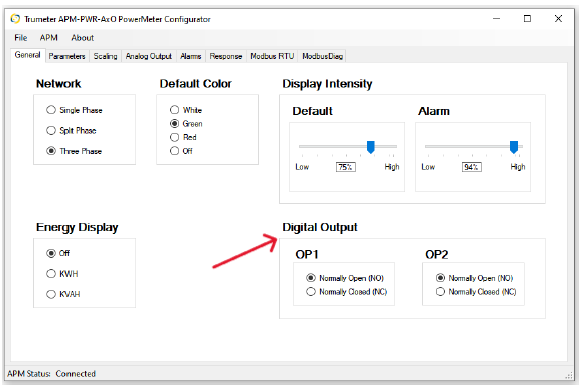Open the Analog Output tab
The height and width of the screenshot is (389, 580).
coord(149,56)
